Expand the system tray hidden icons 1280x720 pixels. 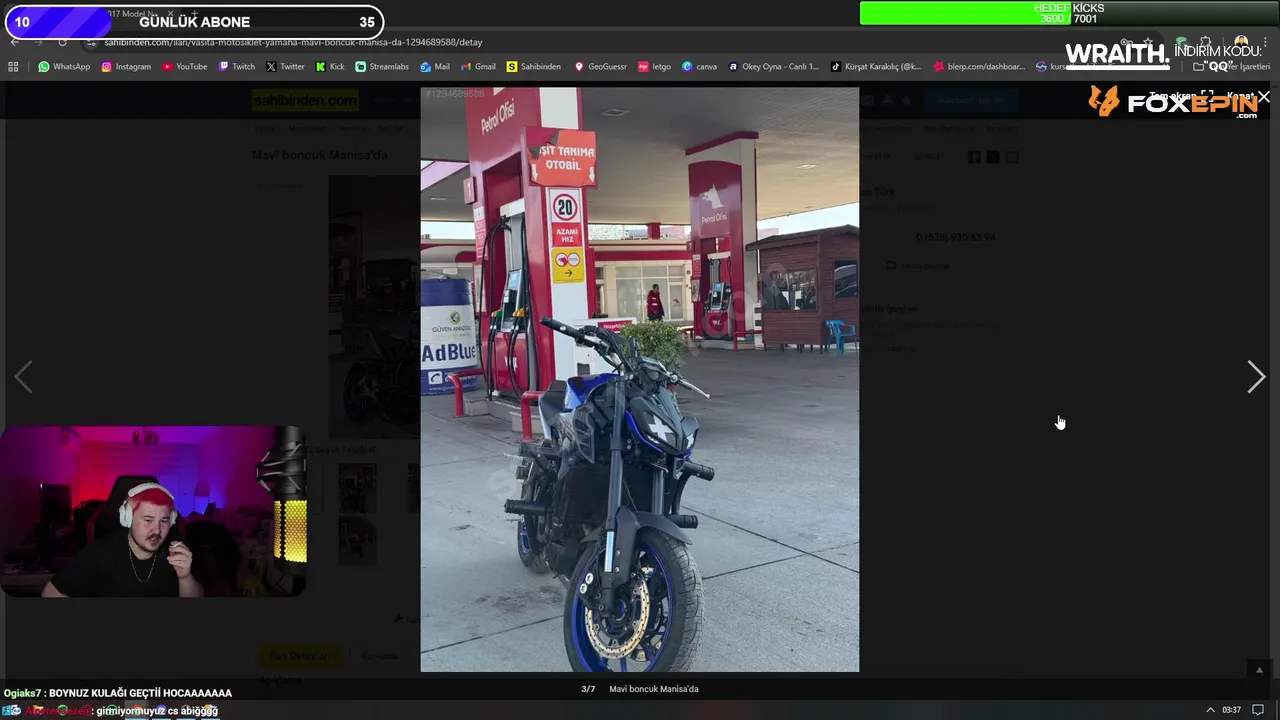(x=1209, y=710)
